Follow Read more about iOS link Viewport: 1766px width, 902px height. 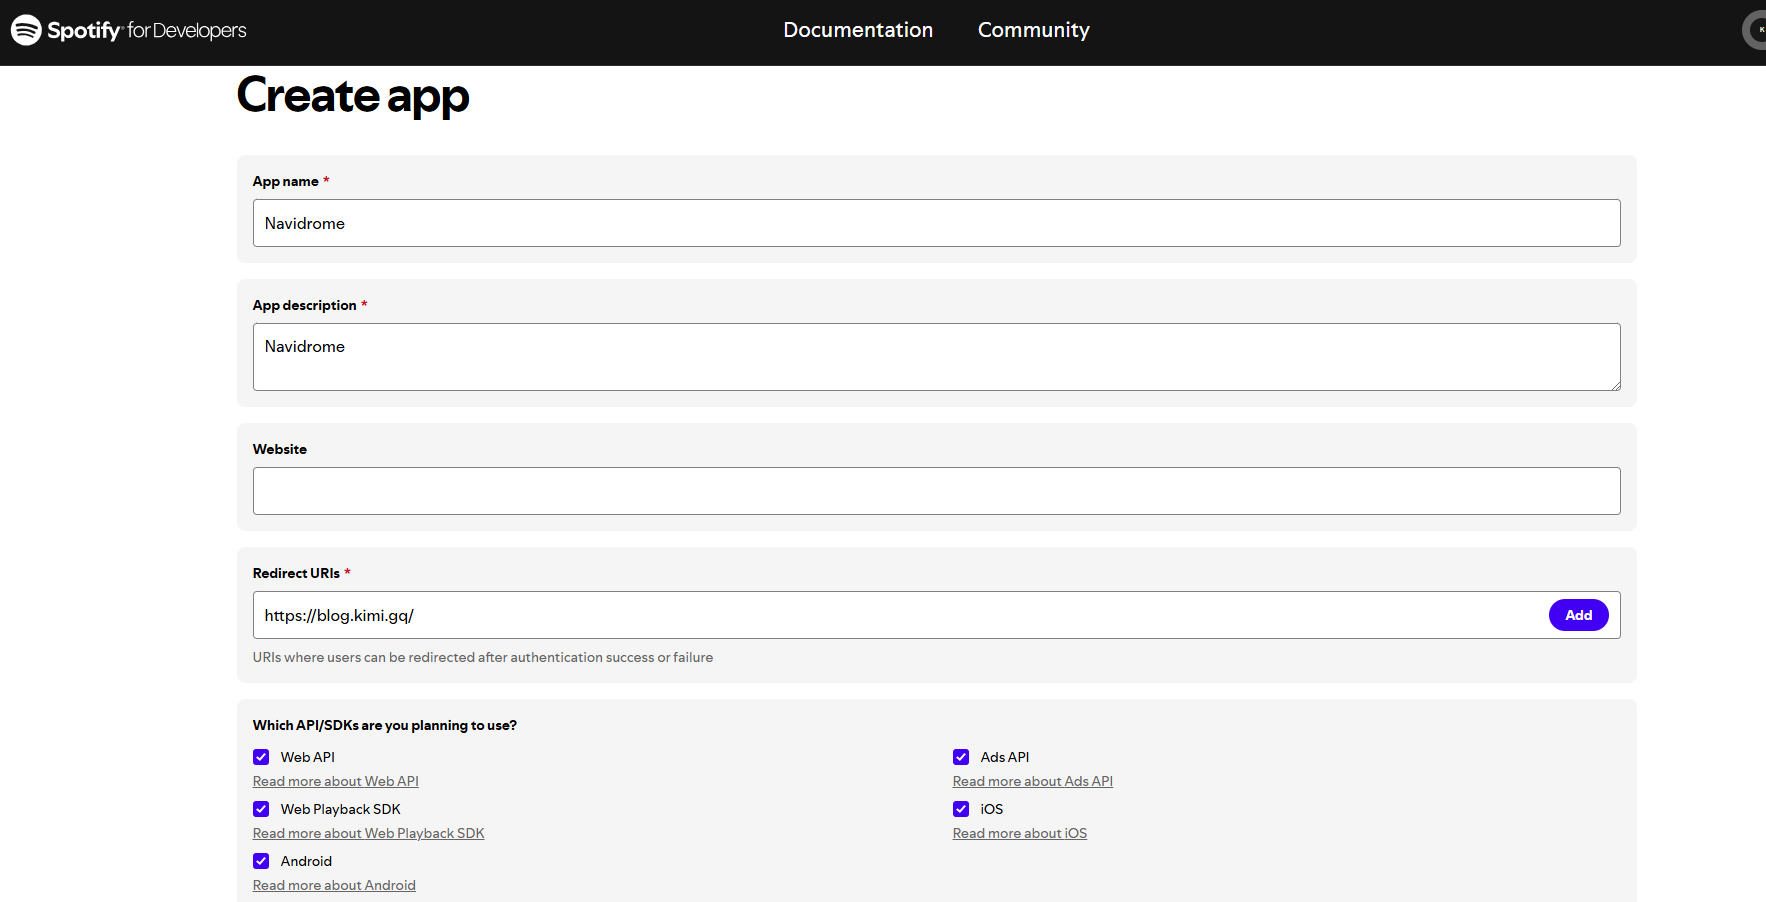[1019, 833]
